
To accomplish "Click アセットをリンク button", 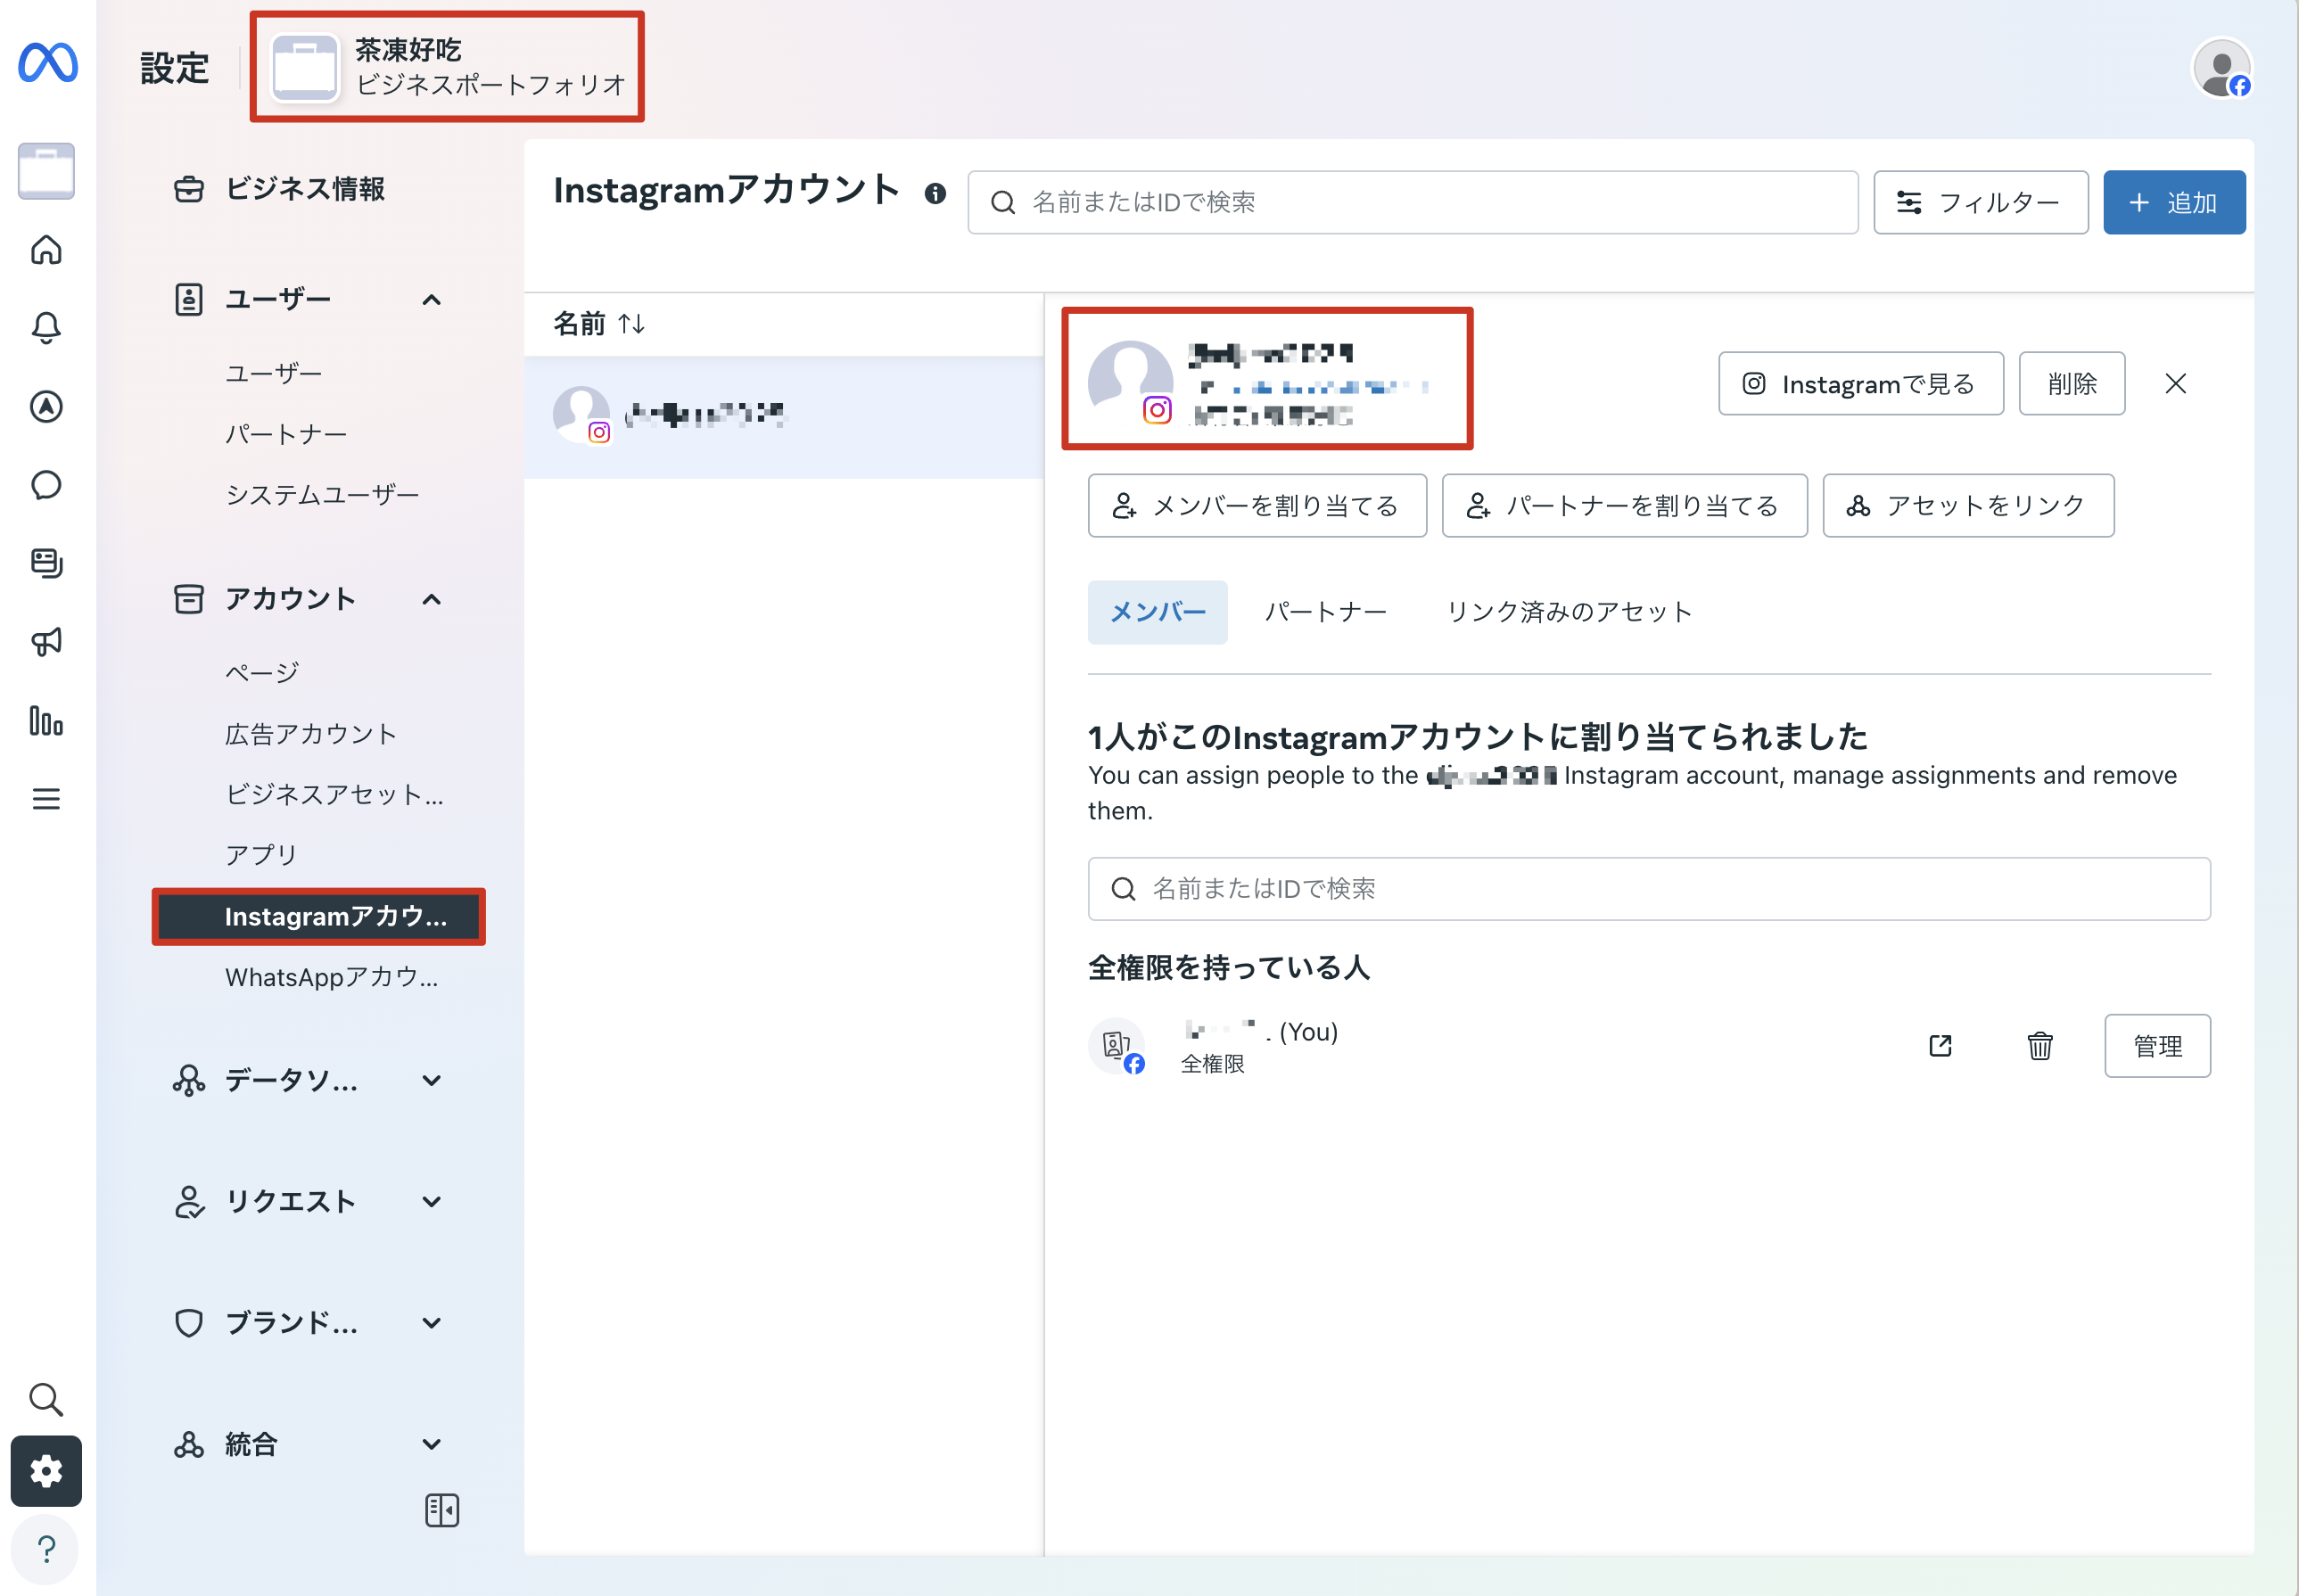I will click(1968, 506).
